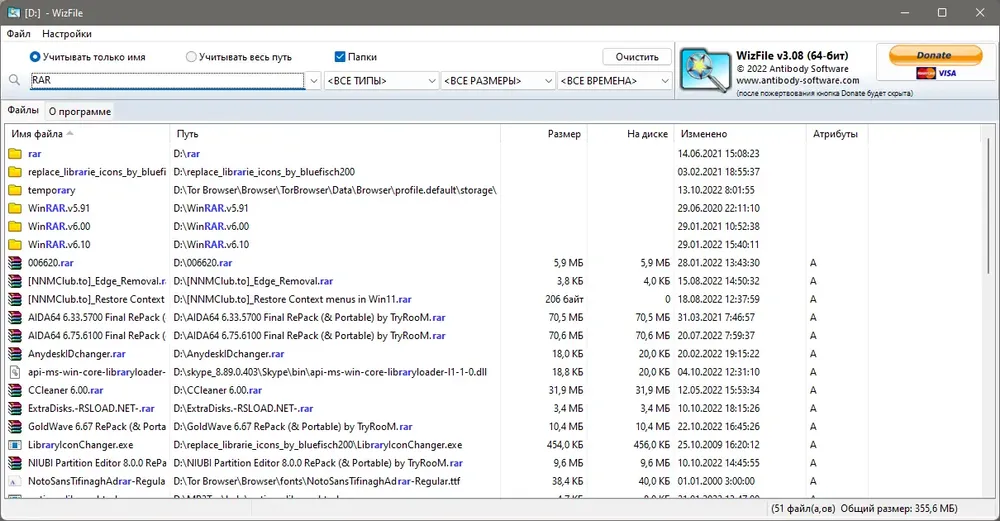Click the ExtraDisks.-RSLOAD.NET-.rar archive icon

coord(15,408)
